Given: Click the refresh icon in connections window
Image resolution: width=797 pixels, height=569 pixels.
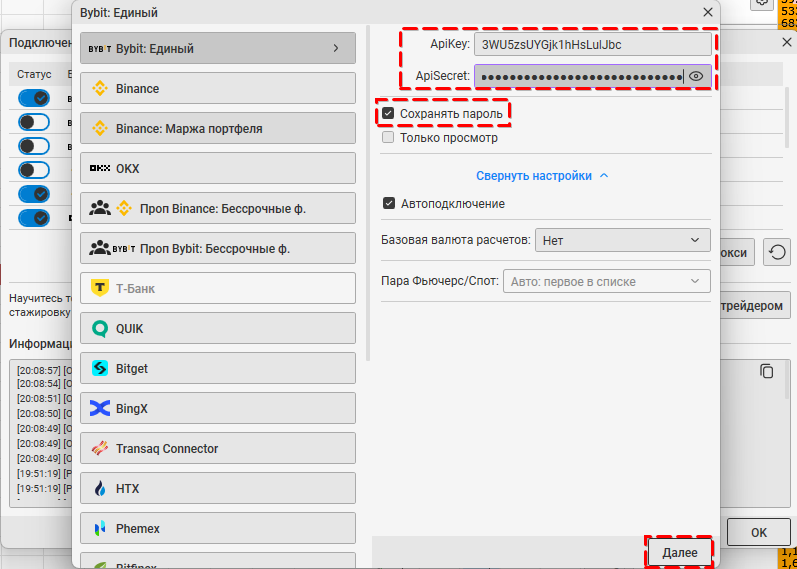Looking at the screenshot, I should coord(777,253).
